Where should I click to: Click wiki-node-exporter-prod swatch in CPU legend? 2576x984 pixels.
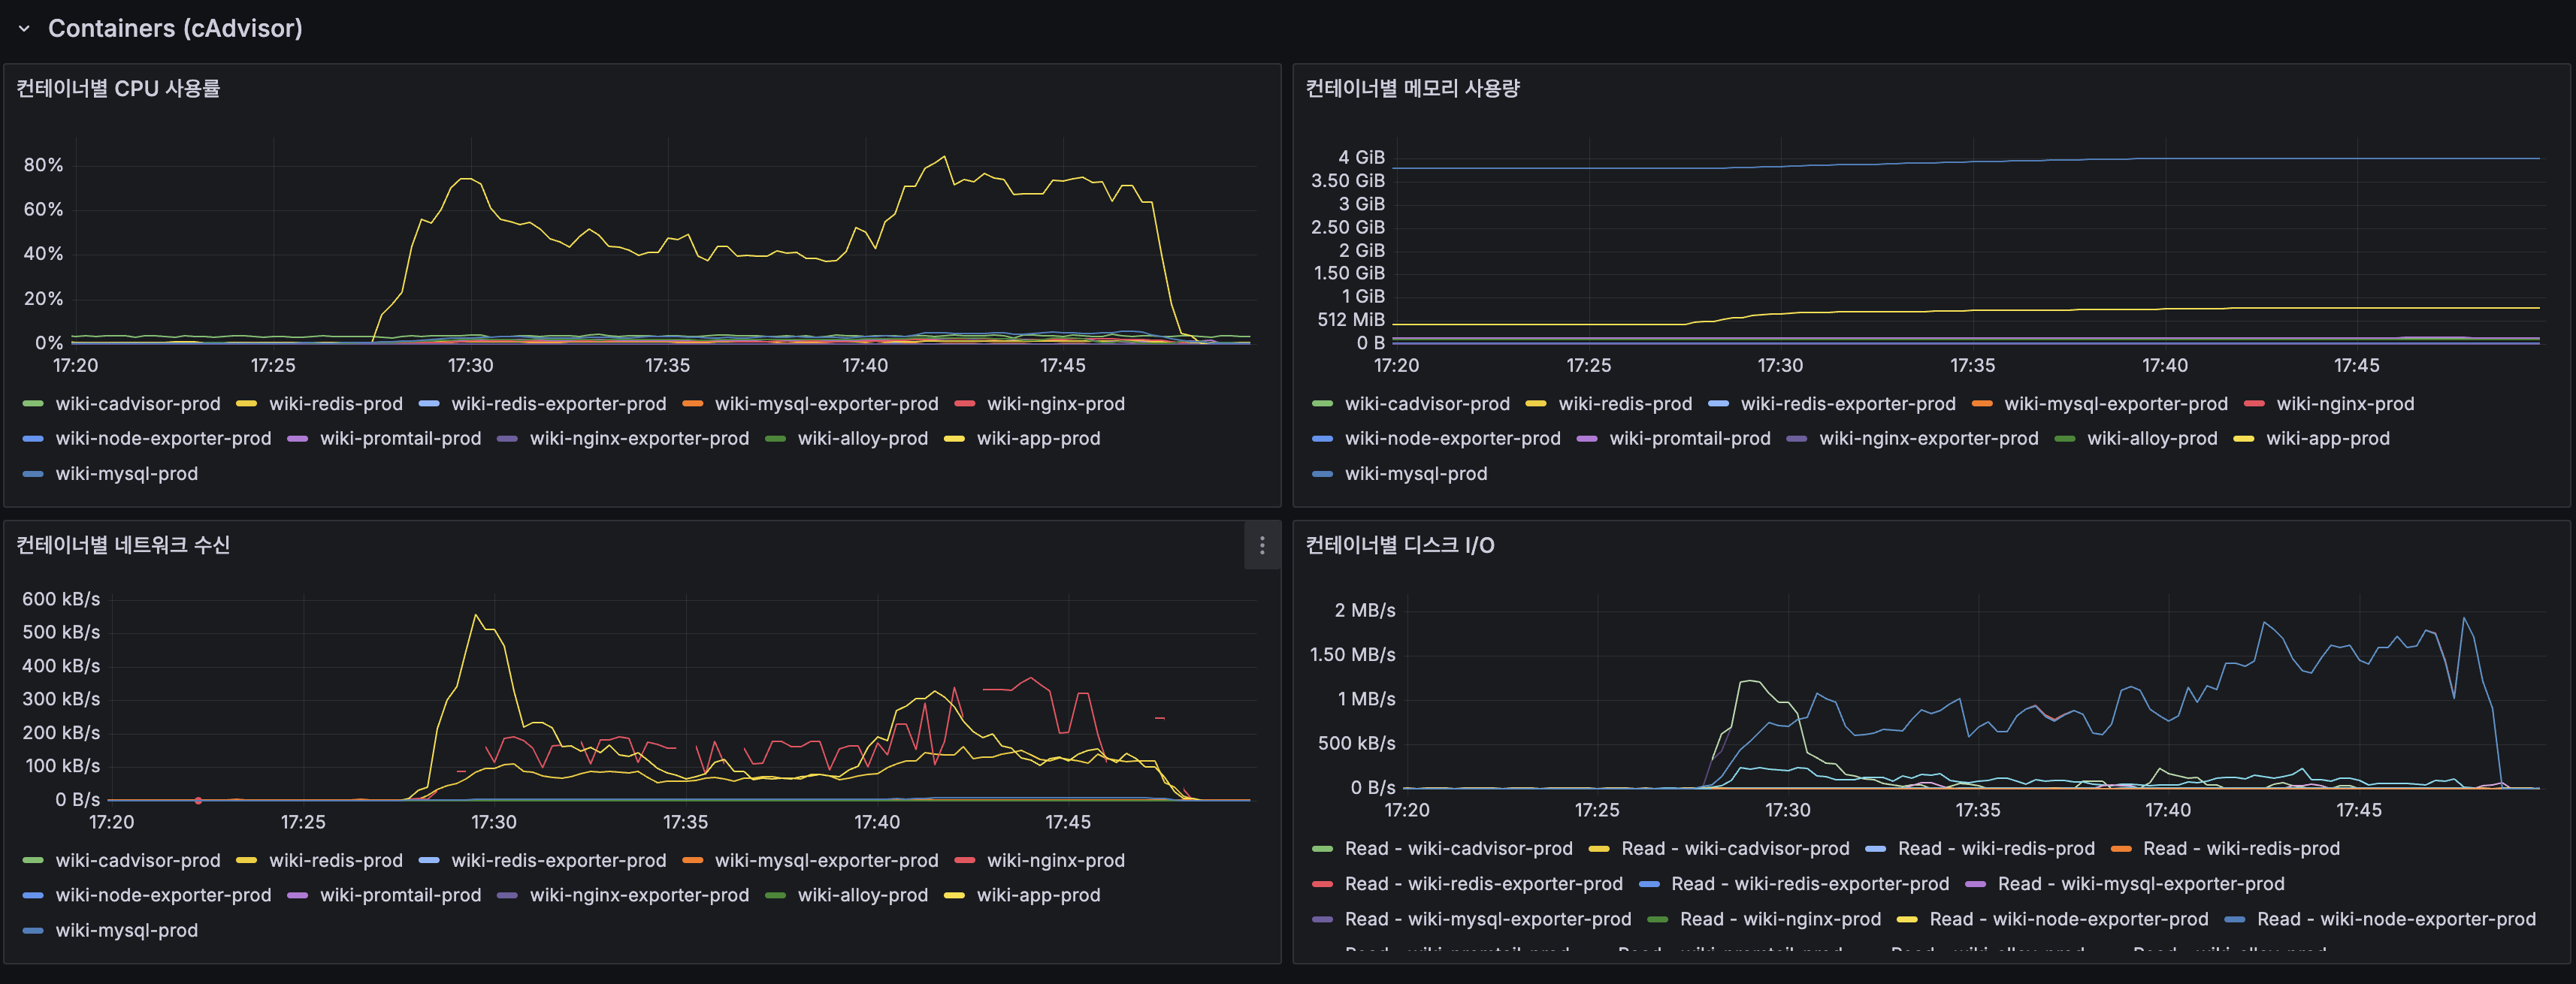pos(33,439)
